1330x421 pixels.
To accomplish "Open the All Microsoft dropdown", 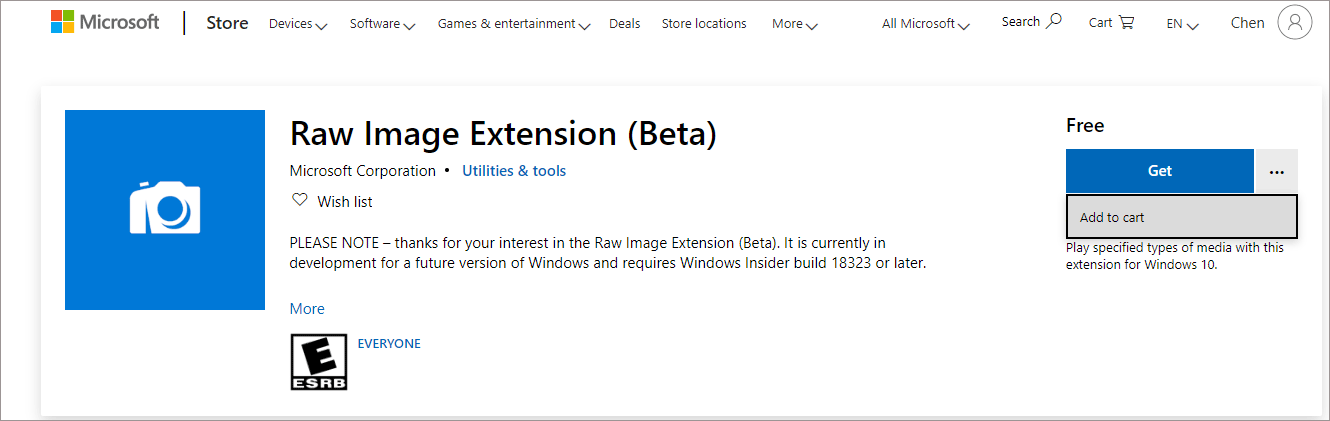I will pyautogui.click(x=926, y=24).
